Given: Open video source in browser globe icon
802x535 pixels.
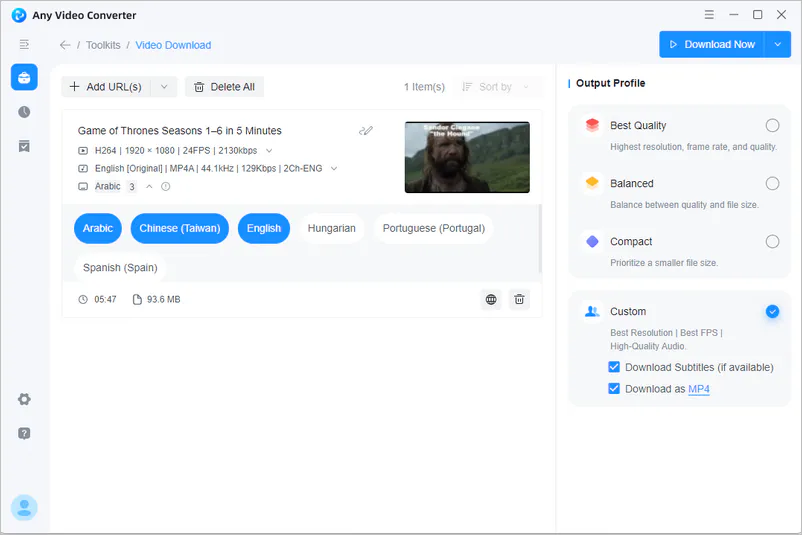Looking at the screenshot, I should (491, 299).
